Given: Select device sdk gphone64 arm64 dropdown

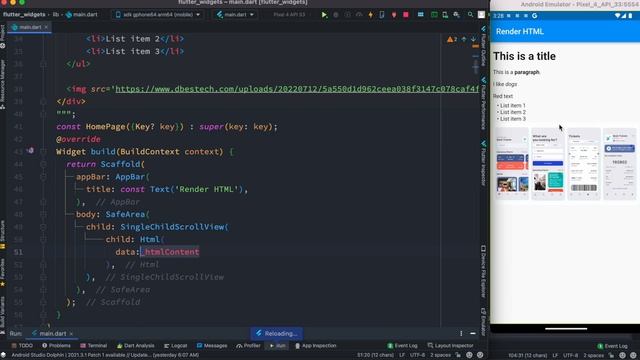Looking at the screenshot, I should coord(158,15).
